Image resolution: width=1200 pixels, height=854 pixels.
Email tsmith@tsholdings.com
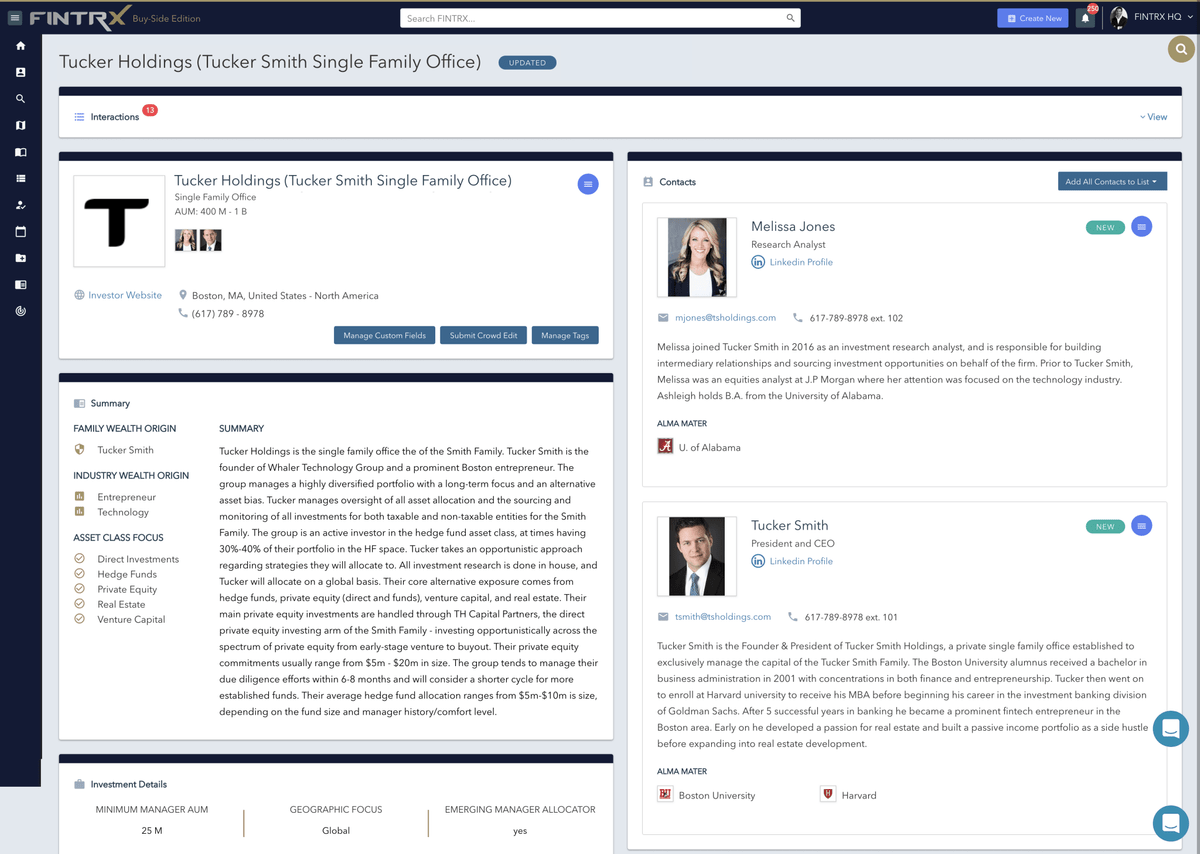[723, 617]
